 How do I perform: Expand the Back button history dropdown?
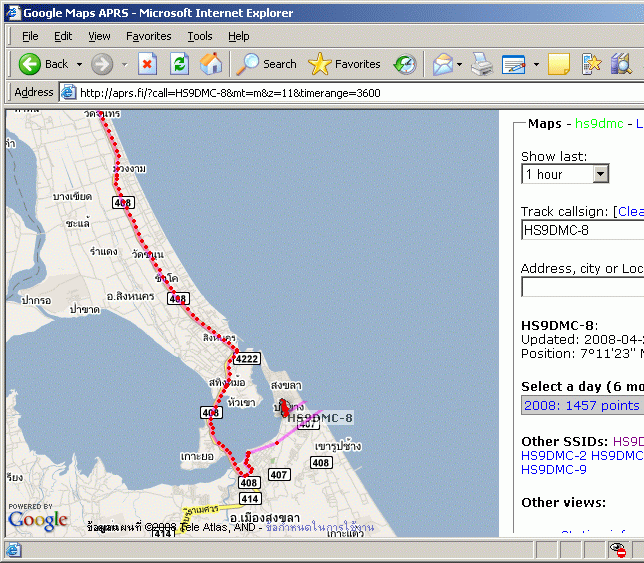(79, 64)
